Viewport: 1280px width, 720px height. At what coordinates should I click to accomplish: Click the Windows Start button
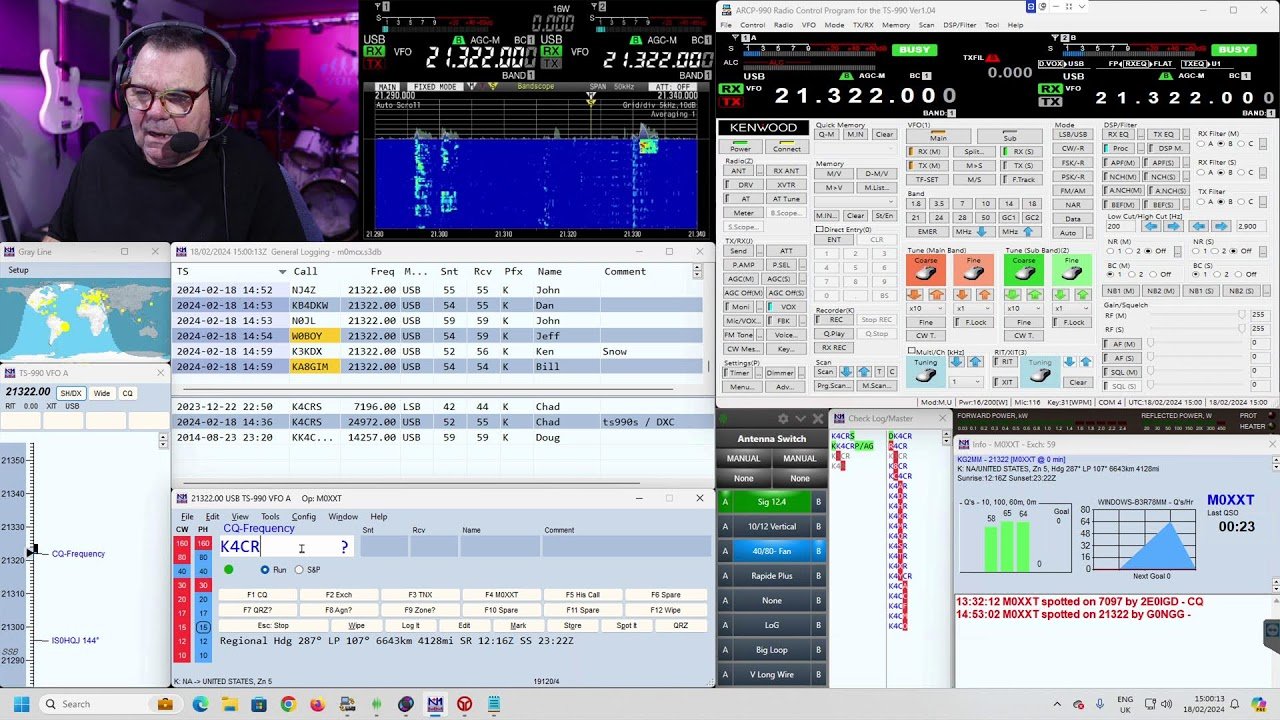[21, 704]
